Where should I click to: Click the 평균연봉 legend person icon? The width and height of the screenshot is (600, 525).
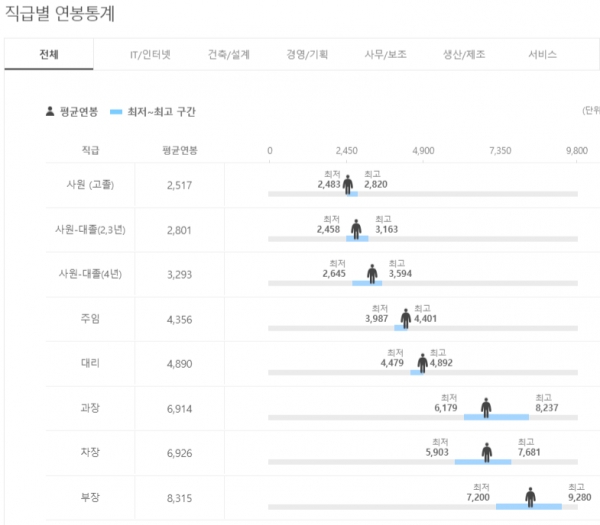50,111
